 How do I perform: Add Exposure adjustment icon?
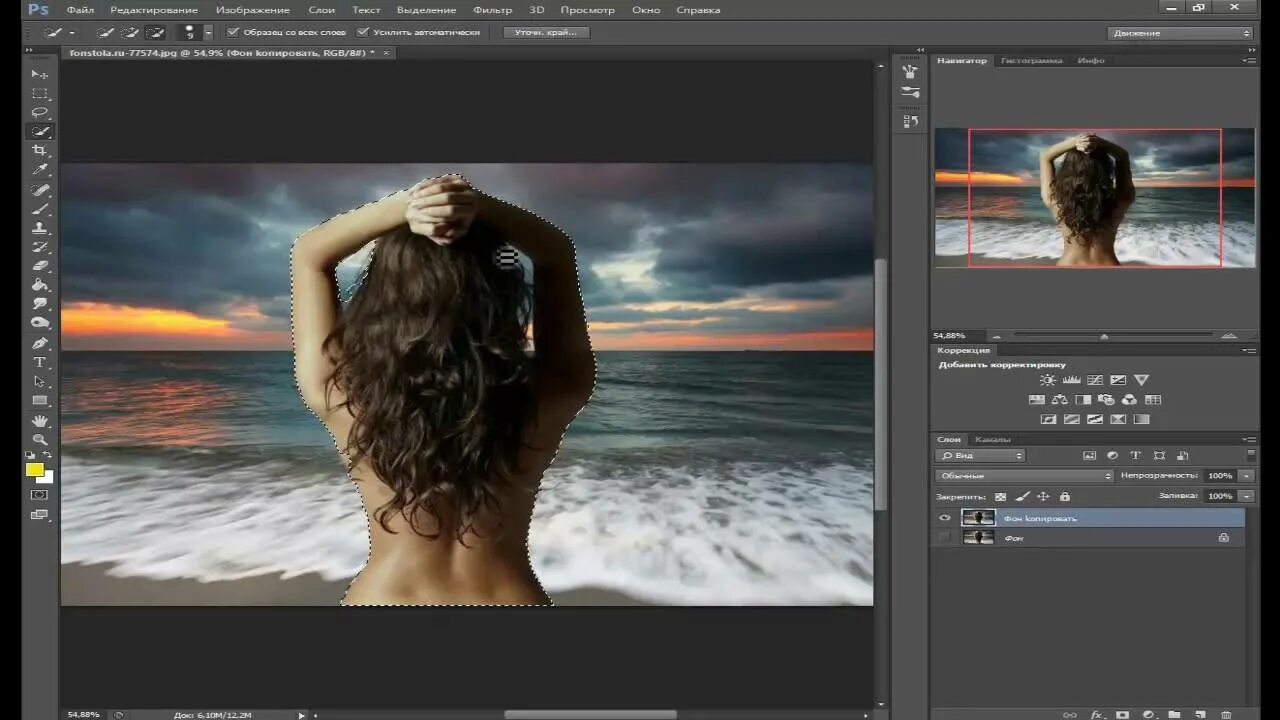(x=1118, y=380)
